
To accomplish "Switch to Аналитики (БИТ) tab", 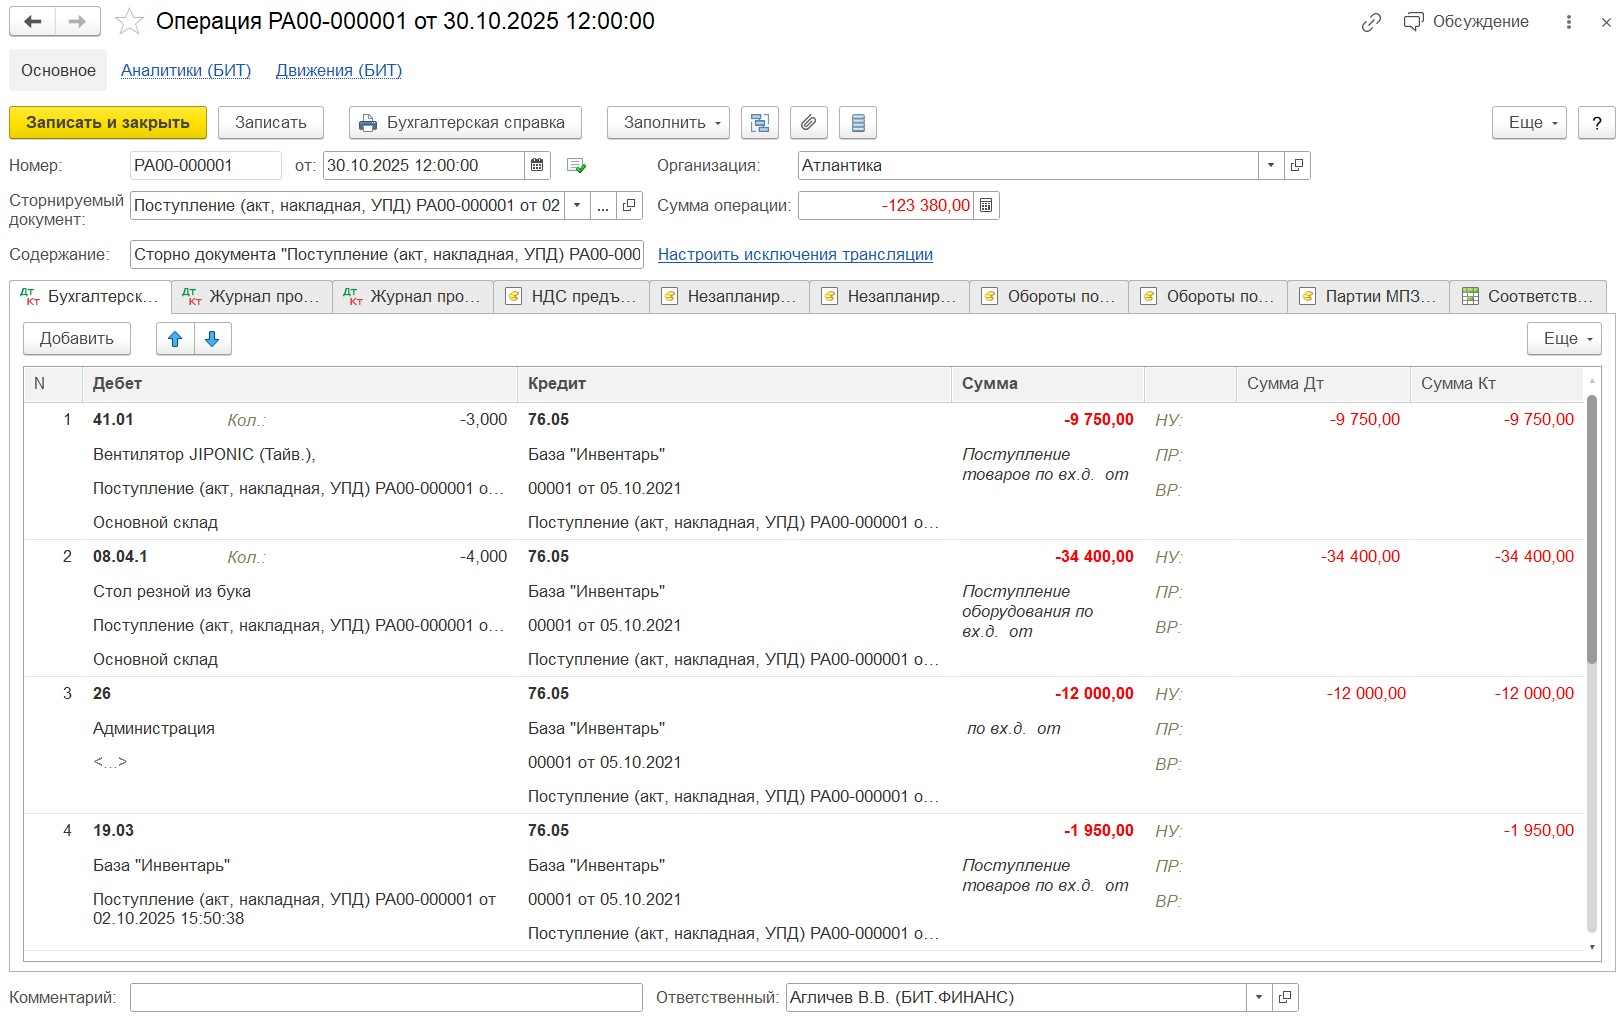I will (x=186, y=71).
